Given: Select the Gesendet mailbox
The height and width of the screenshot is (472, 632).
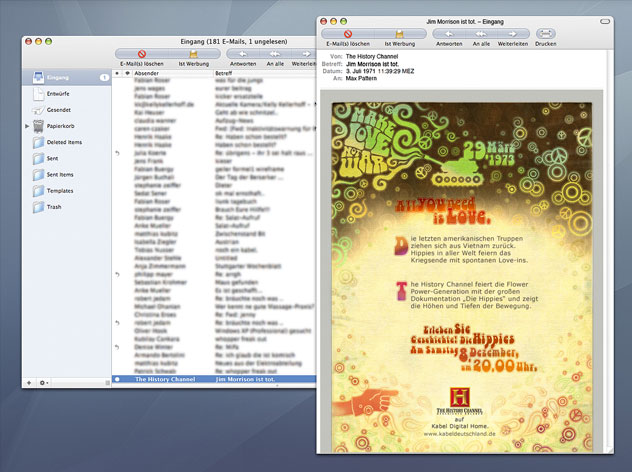Looking at the screenshot, I should pos(59,109).
